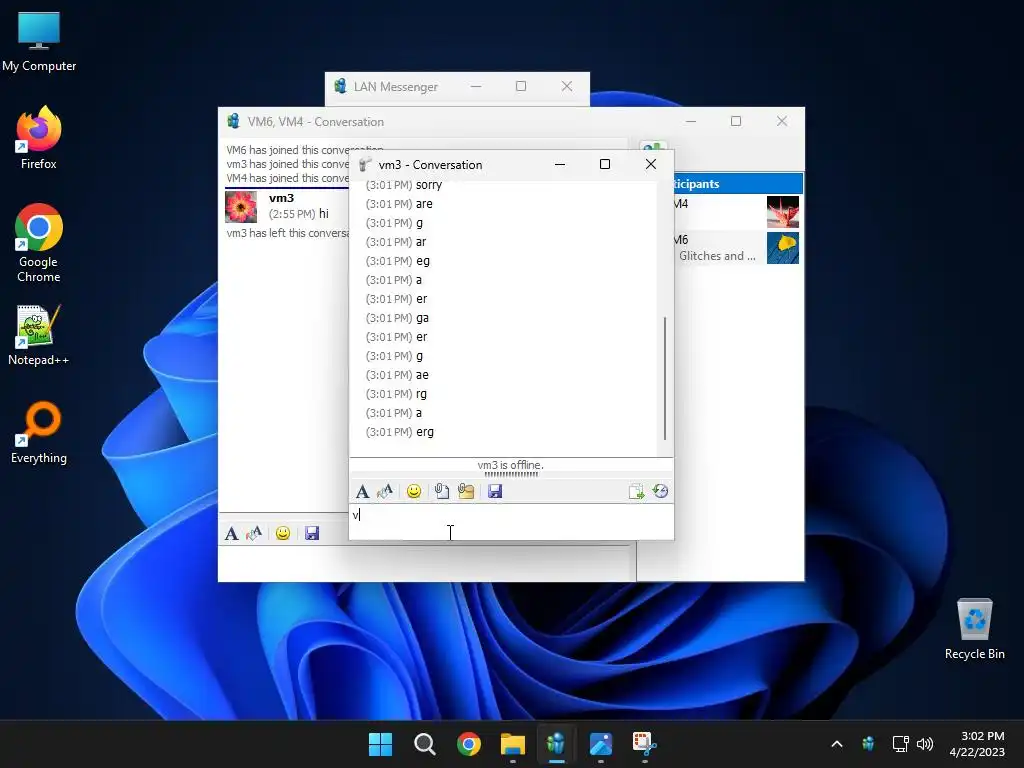The width and height of the screenshot is (1024, 768).
Task: Open Chrome from taskbar
Action: pyautogui.click(x=468, y=744)
